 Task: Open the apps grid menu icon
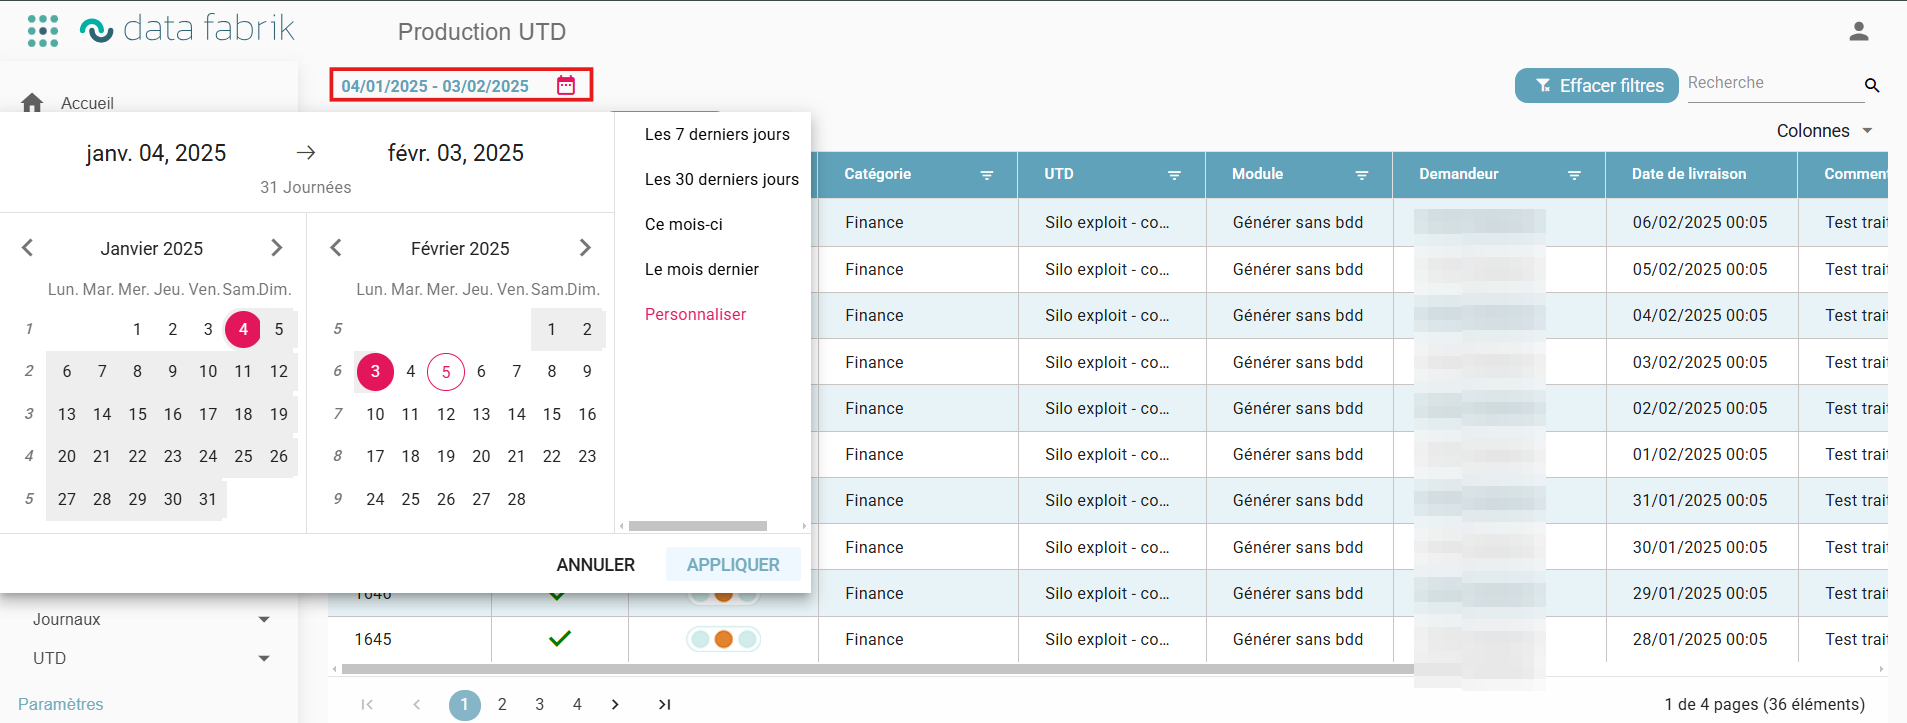click(42, 31)
